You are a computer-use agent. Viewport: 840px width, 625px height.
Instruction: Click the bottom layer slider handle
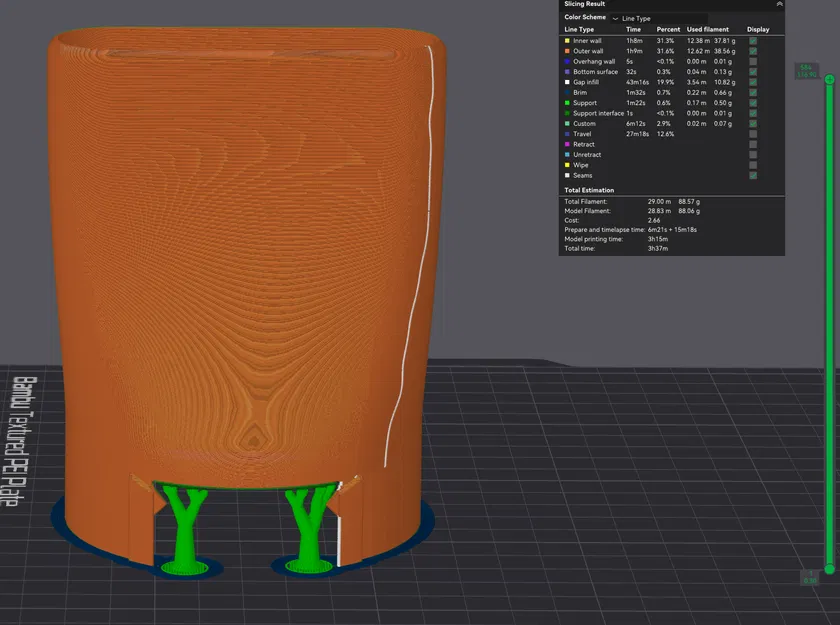point(829,569)
